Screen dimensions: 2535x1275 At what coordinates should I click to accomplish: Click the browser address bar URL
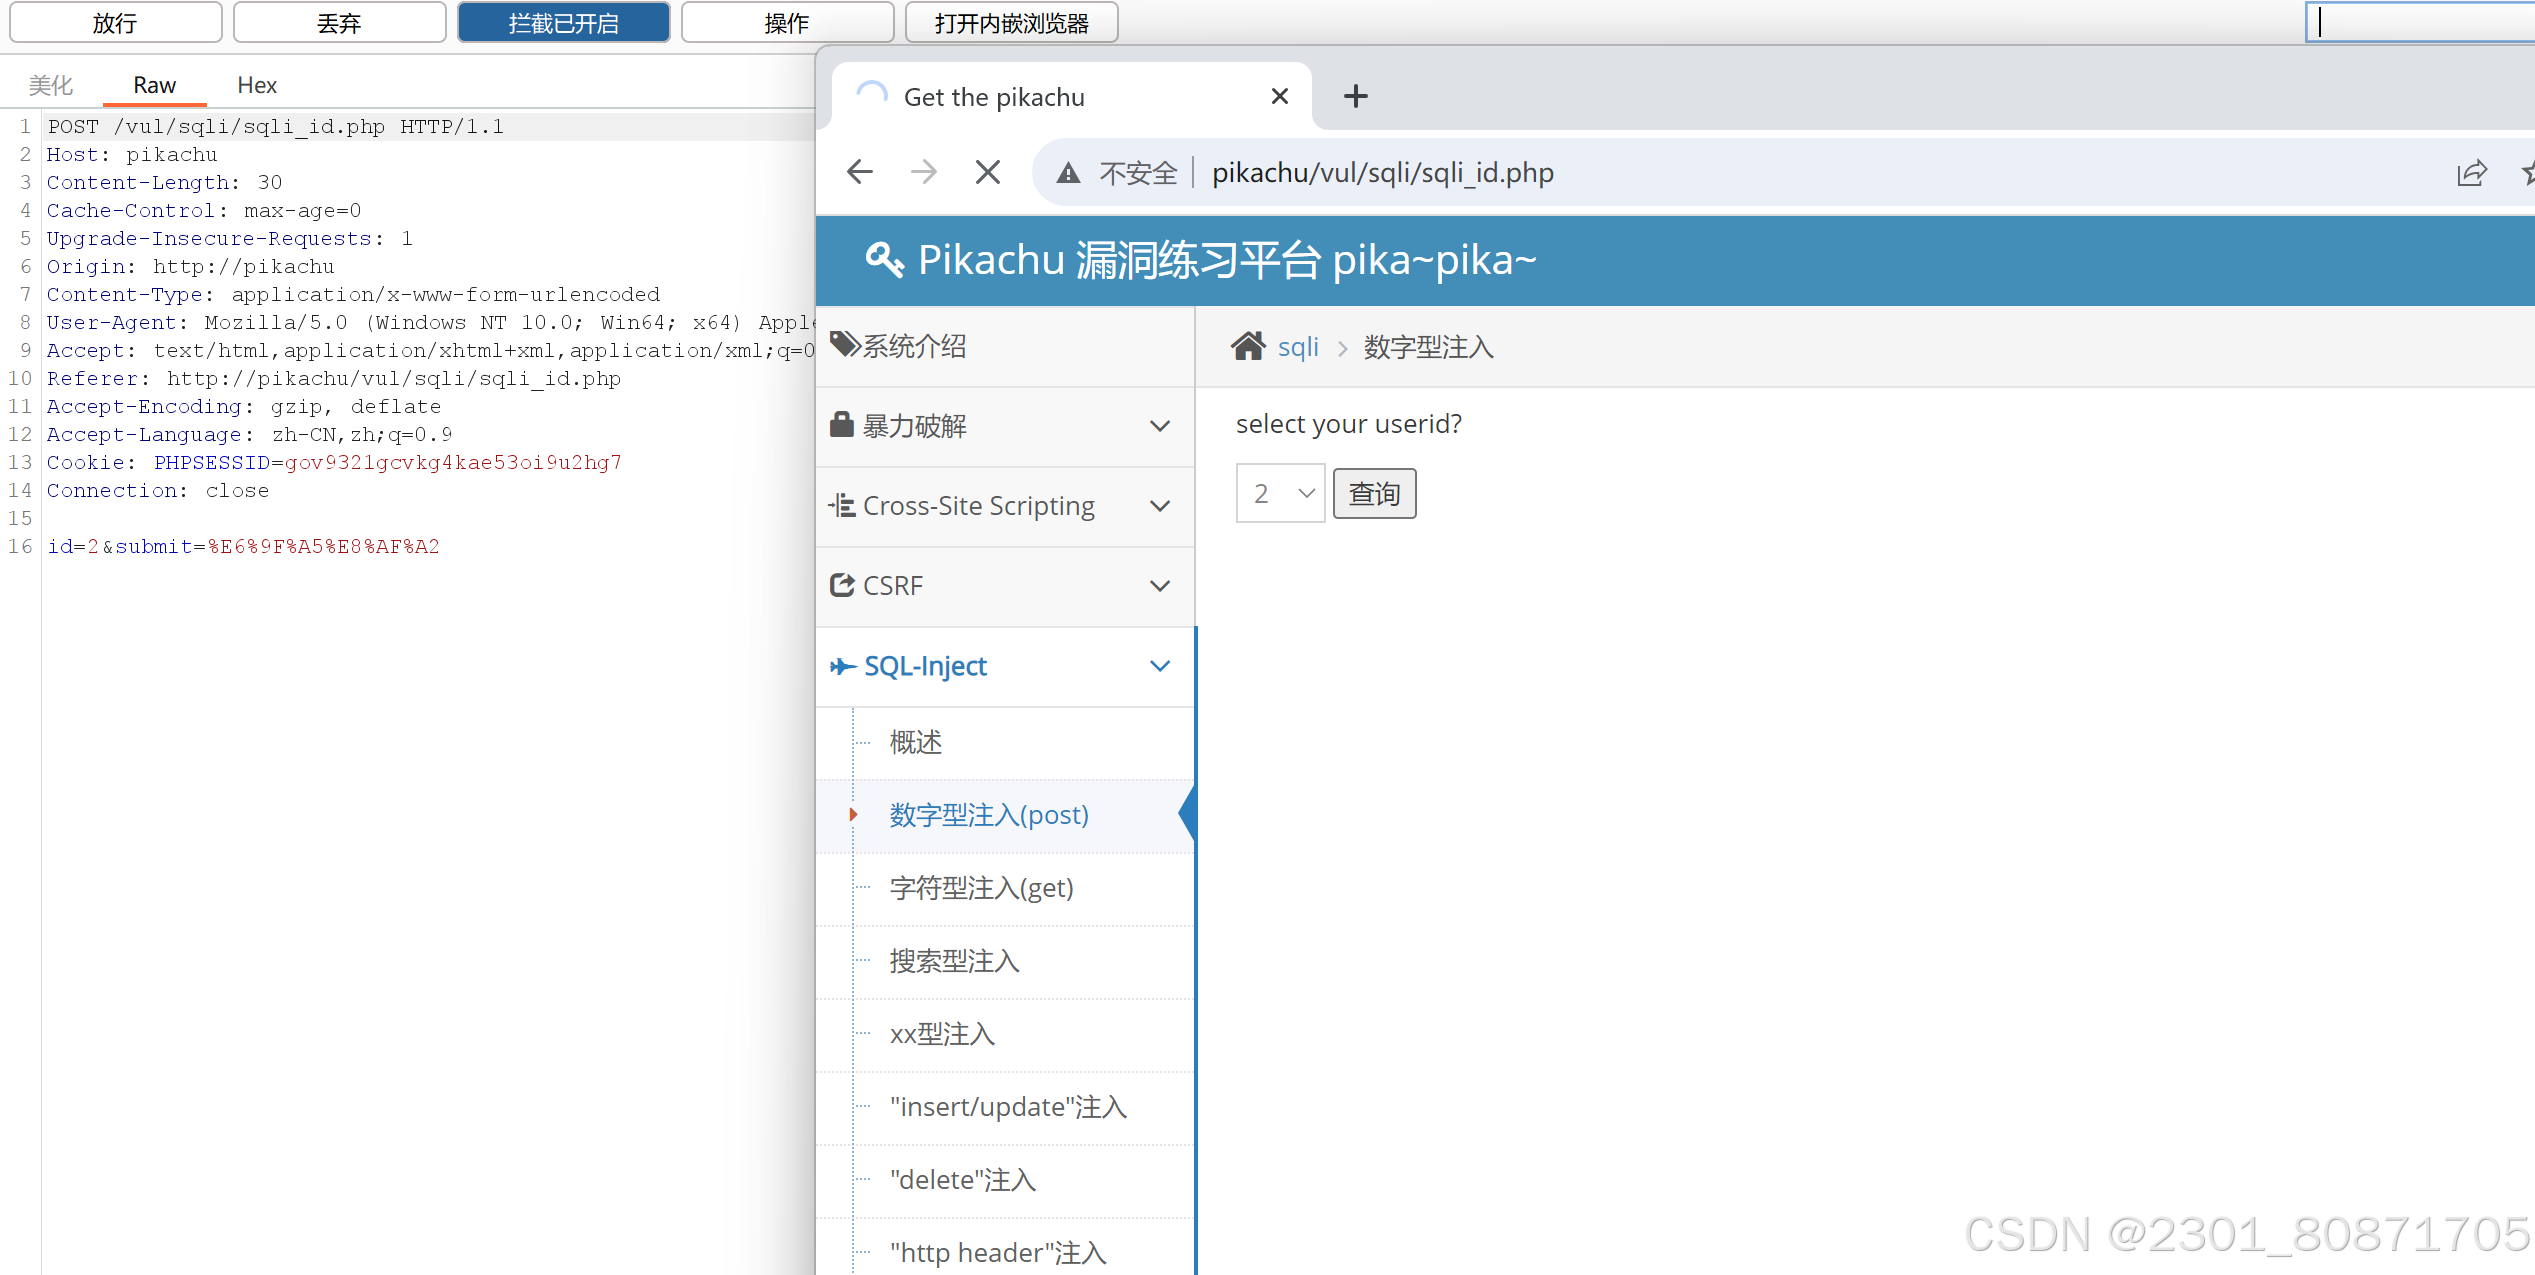coord(1382,173)
